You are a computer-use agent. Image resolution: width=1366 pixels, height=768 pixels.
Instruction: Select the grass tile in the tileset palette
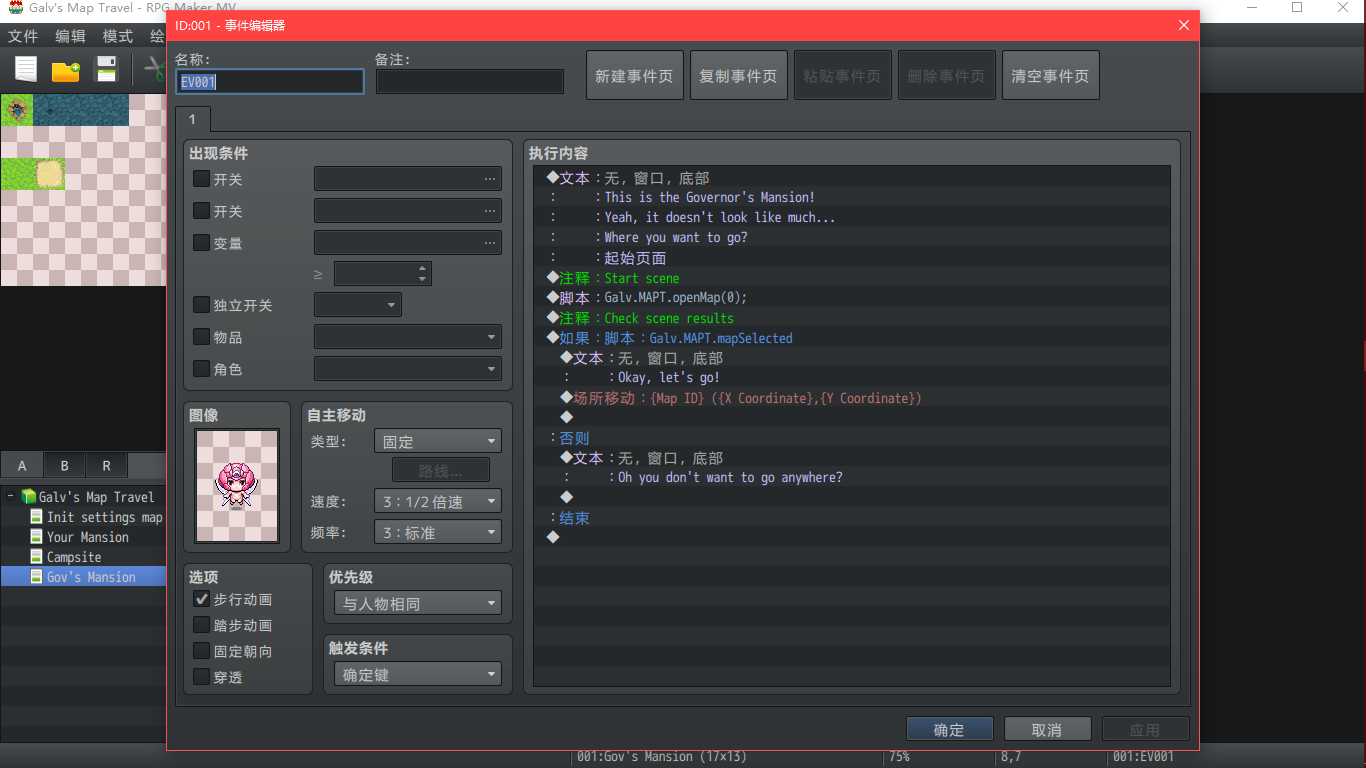tap(17, 173)
